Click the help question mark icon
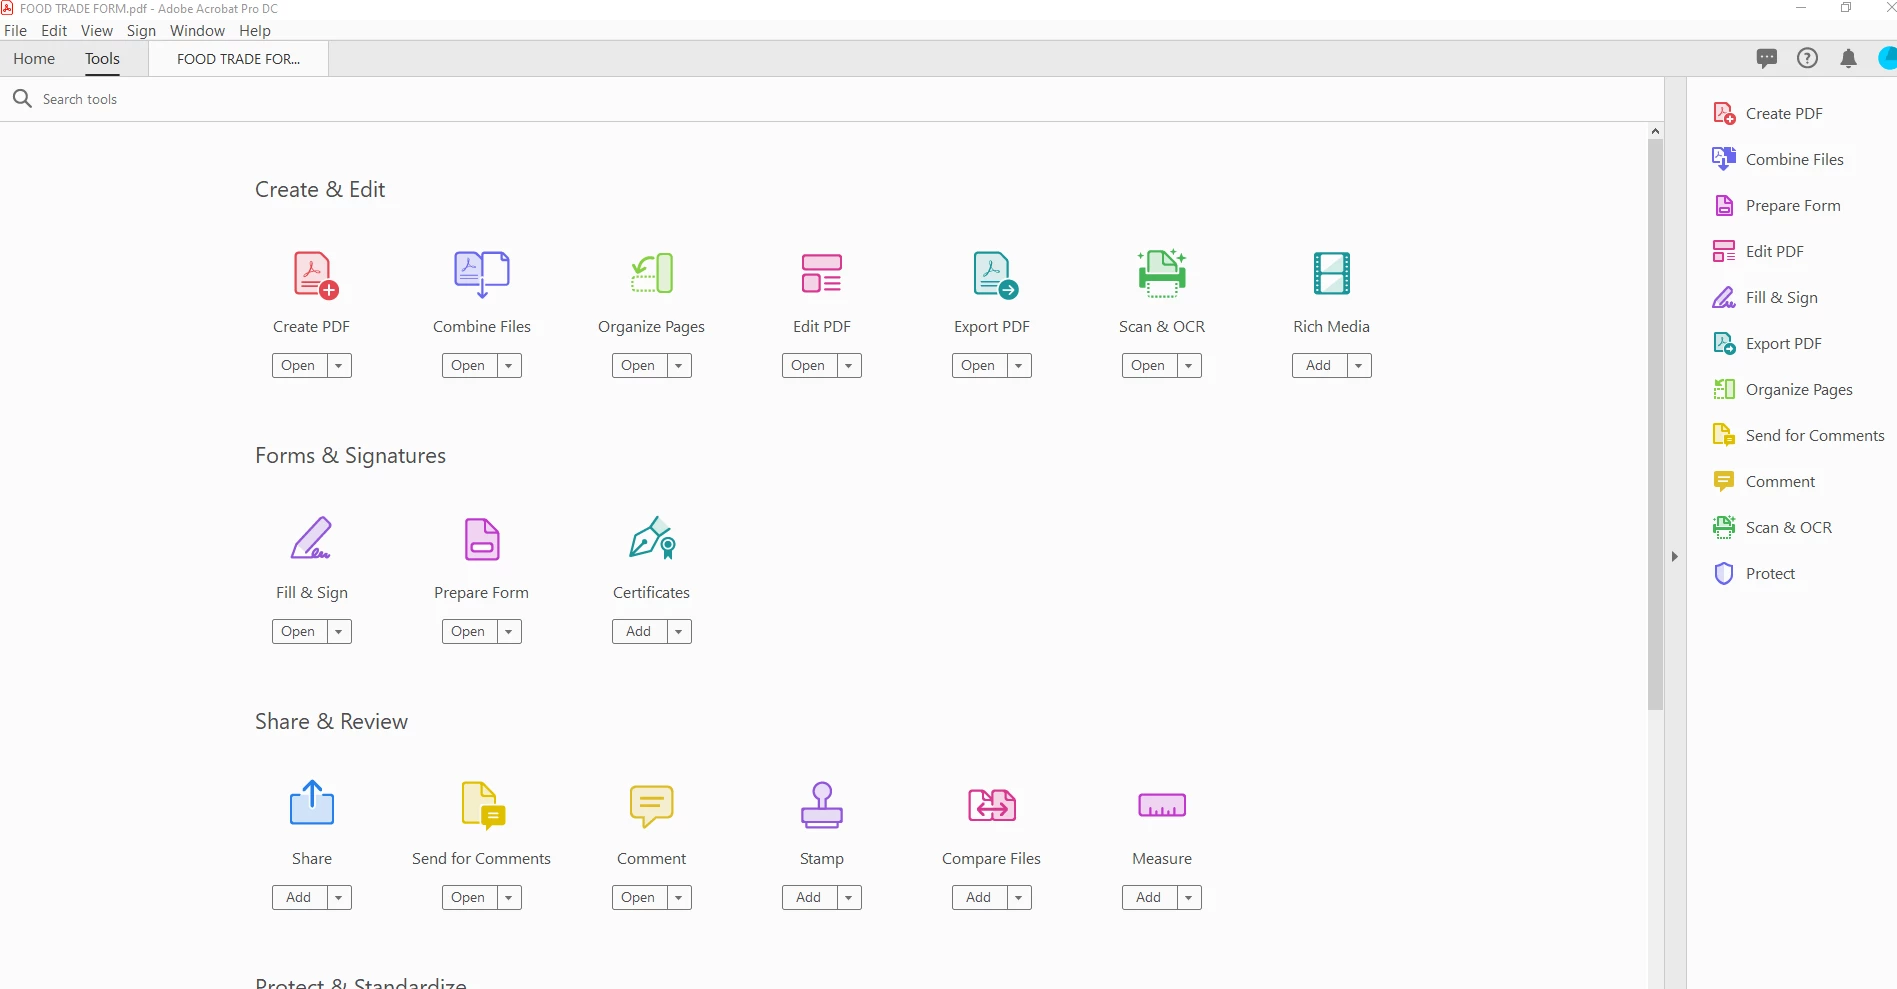Viewport: 1897px width, 989px height. point(1808,58)
